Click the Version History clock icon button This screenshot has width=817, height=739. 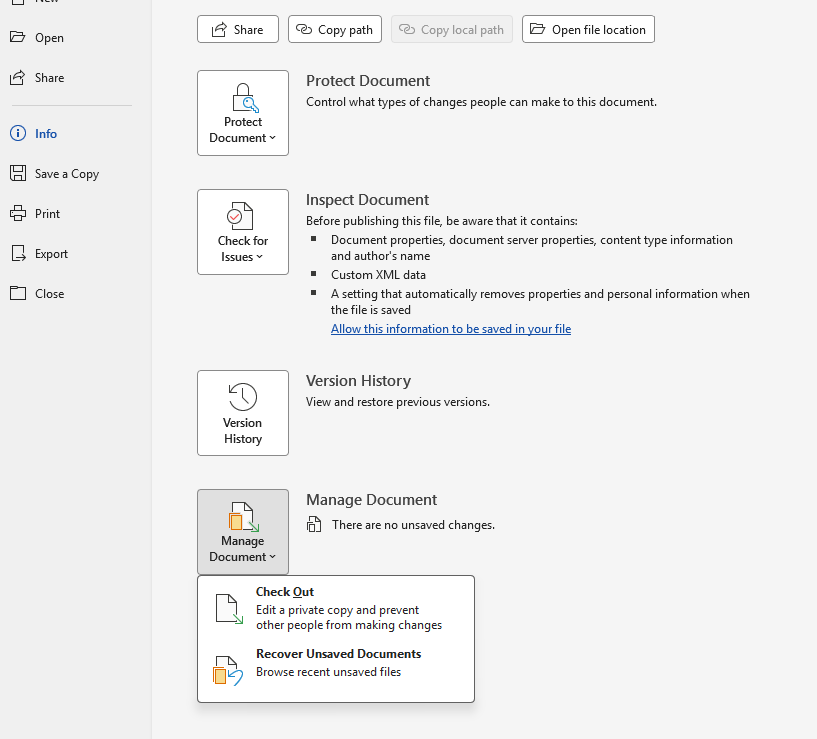[243, 413]
